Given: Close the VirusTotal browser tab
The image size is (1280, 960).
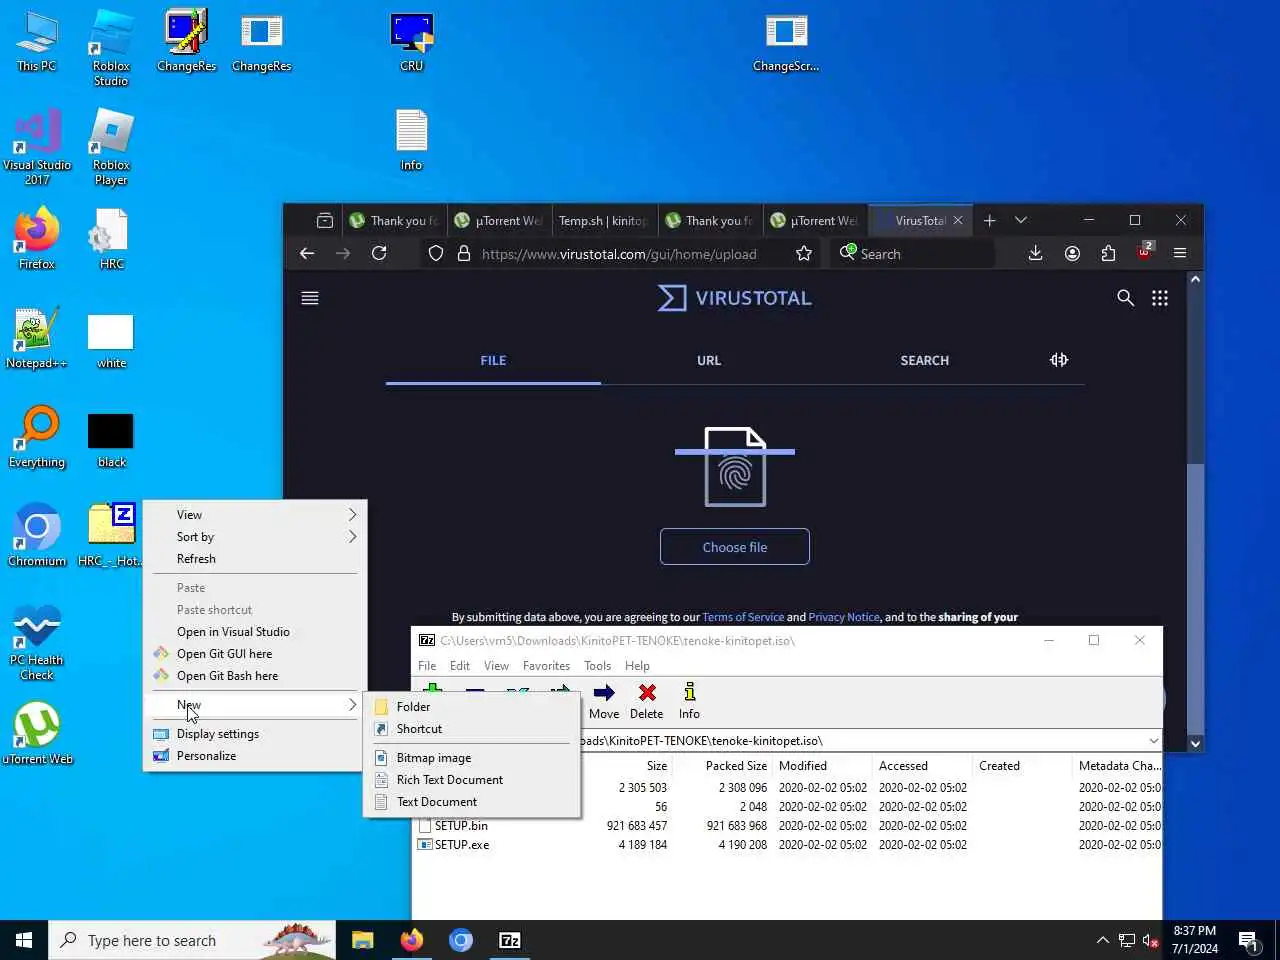Looking at the screenshot, I should coord(958,220).
